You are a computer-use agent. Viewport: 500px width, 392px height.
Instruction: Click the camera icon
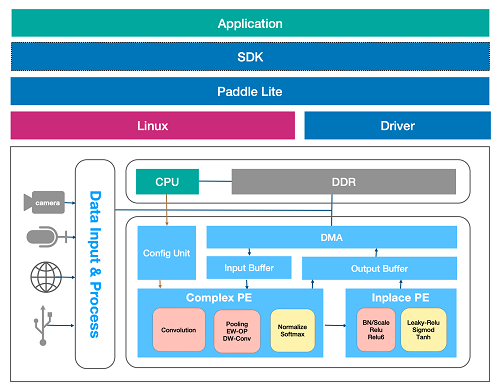[x=44, y=202]
